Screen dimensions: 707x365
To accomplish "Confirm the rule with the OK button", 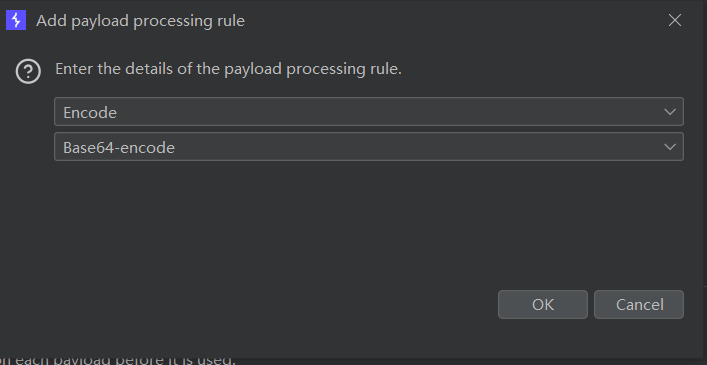I will (543, 305).
